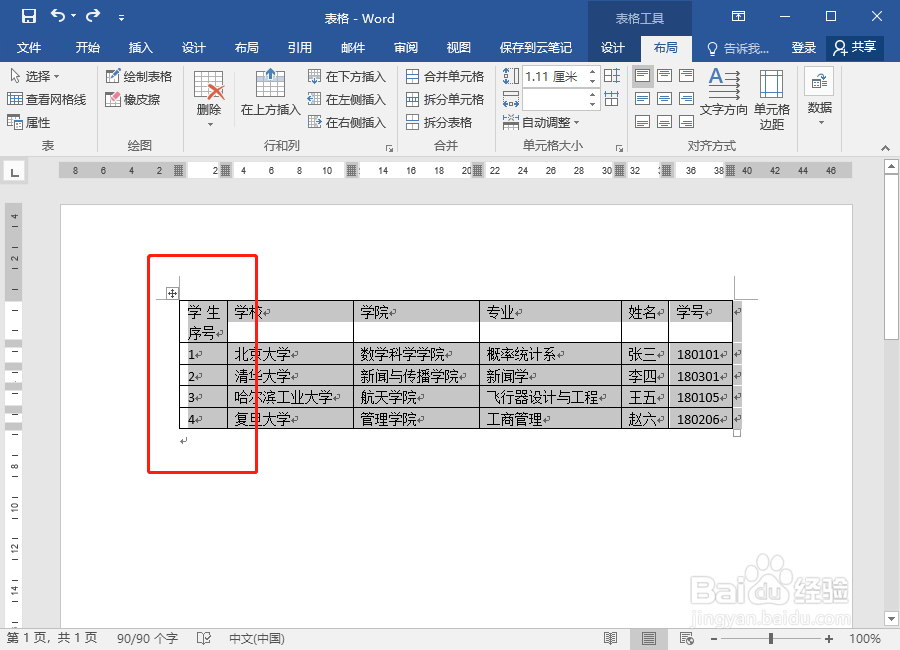The image size is (900, 650).
Task: Switch to Print Layout view icon
Action: [x=649, y=639]
